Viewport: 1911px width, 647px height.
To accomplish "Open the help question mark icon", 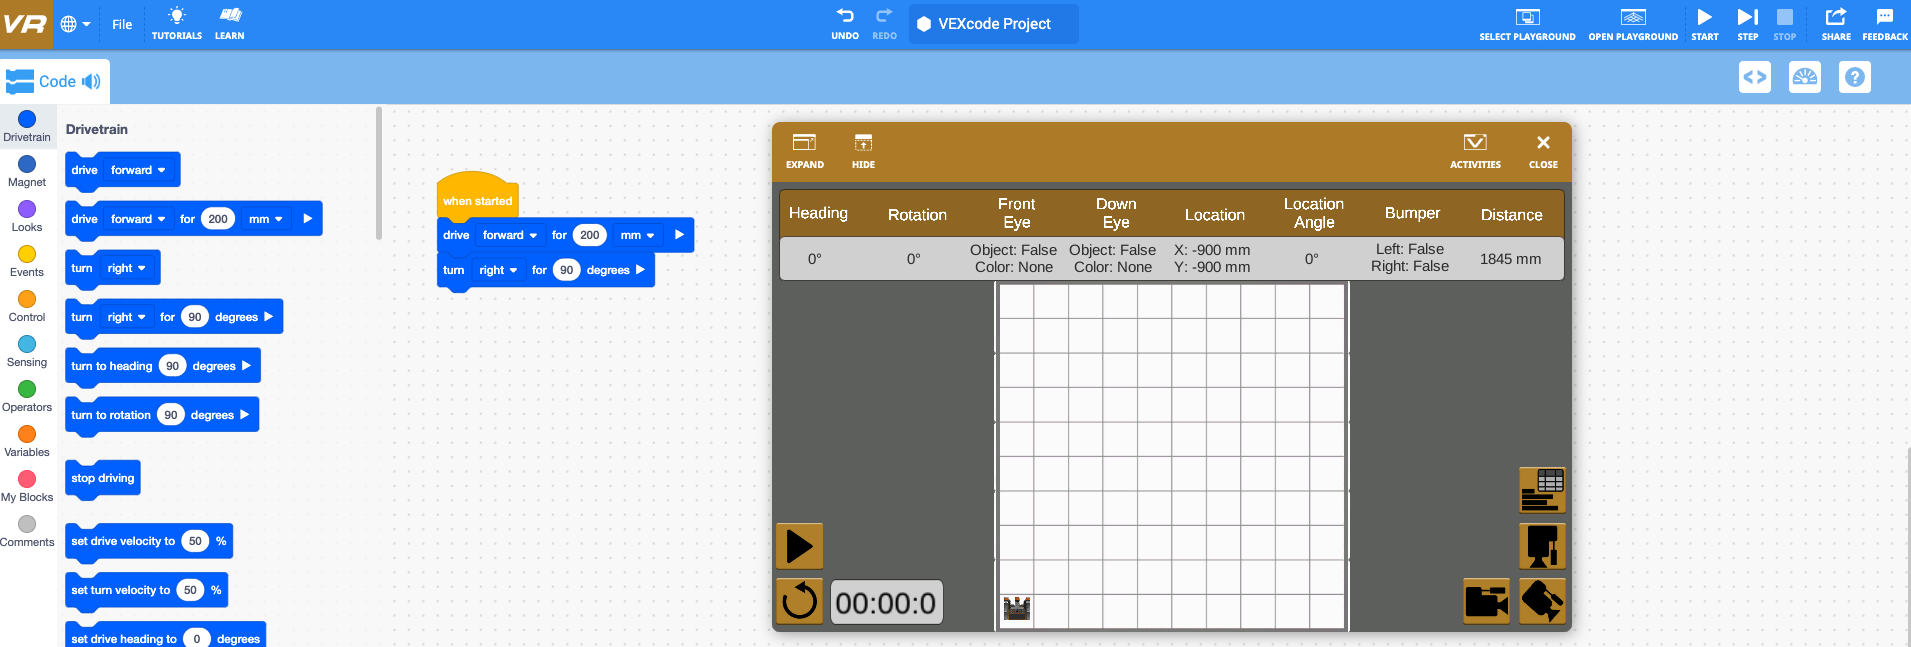I will pyautogui.click(x=1854, y=77).
